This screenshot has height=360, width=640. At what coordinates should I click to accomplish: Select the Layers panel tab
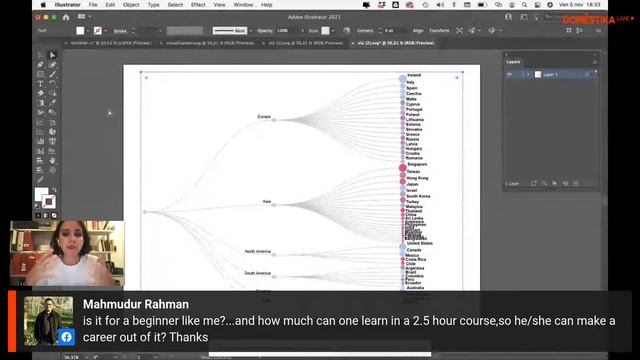point(513,62)
